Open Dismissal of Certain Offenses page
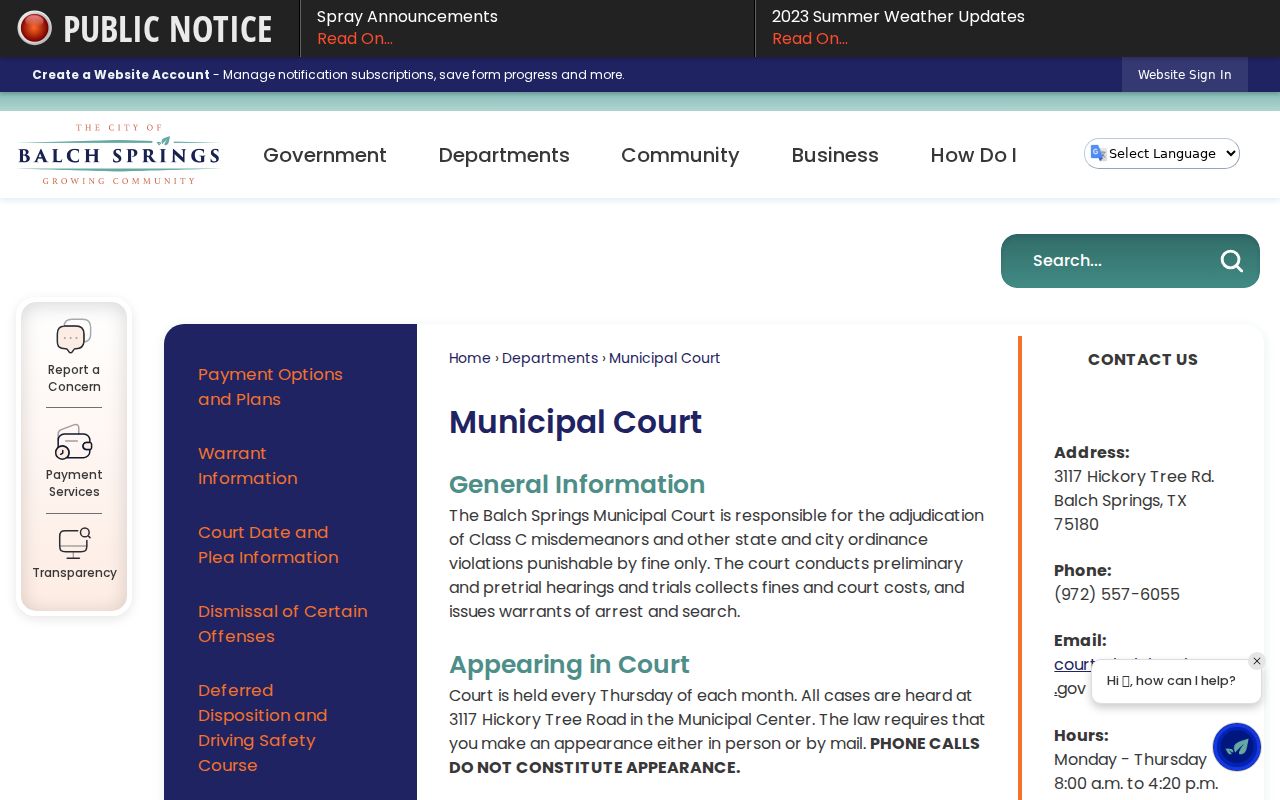Screen dimensions: 1280x800 tap(283, 624)
